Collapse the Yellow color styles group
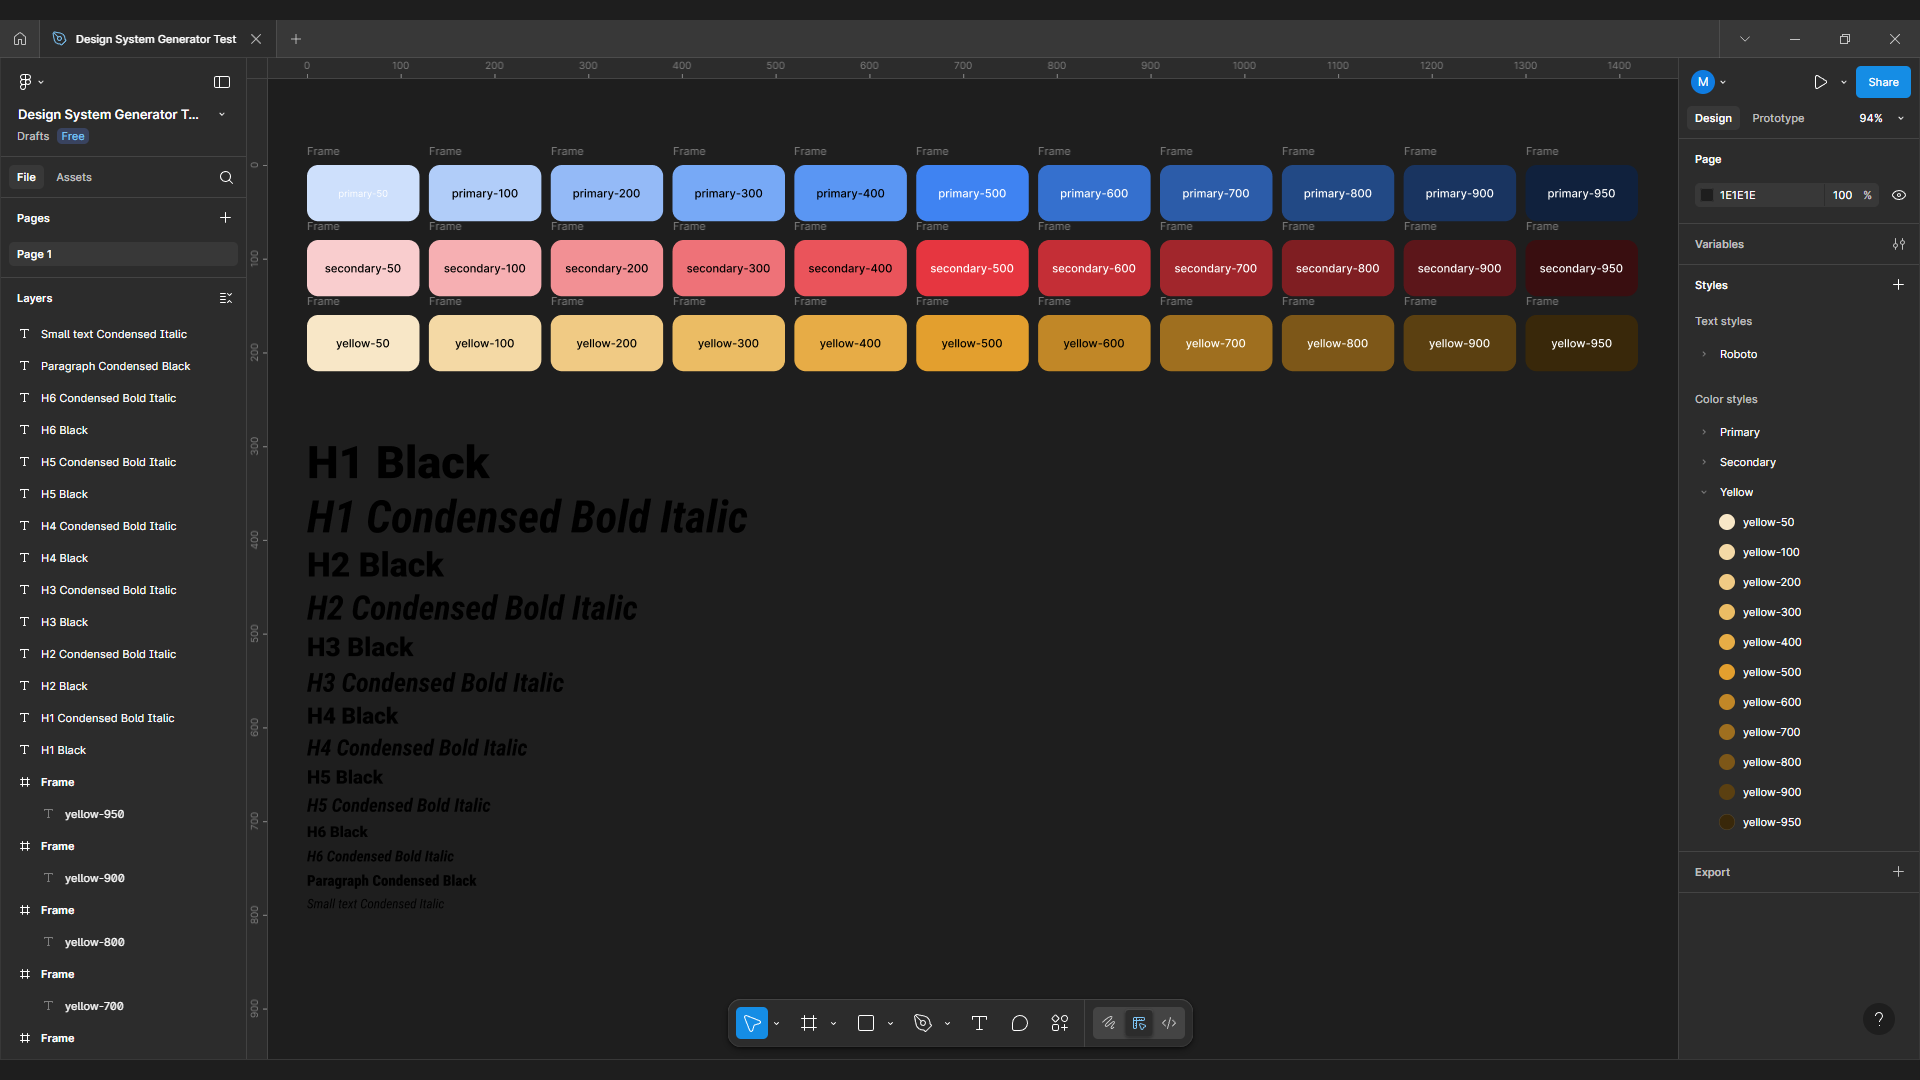 click(1704, 492)
